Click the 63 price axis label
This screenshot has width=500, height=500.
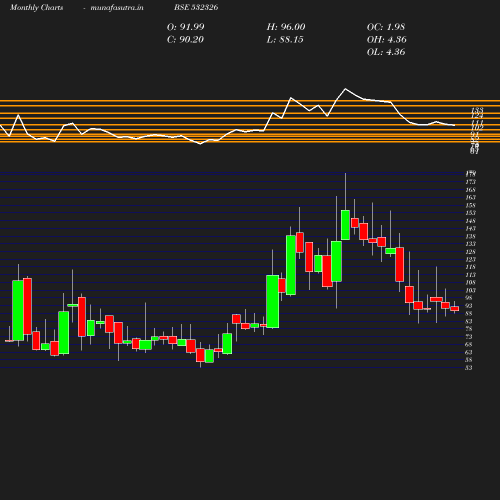coord(469,352)
